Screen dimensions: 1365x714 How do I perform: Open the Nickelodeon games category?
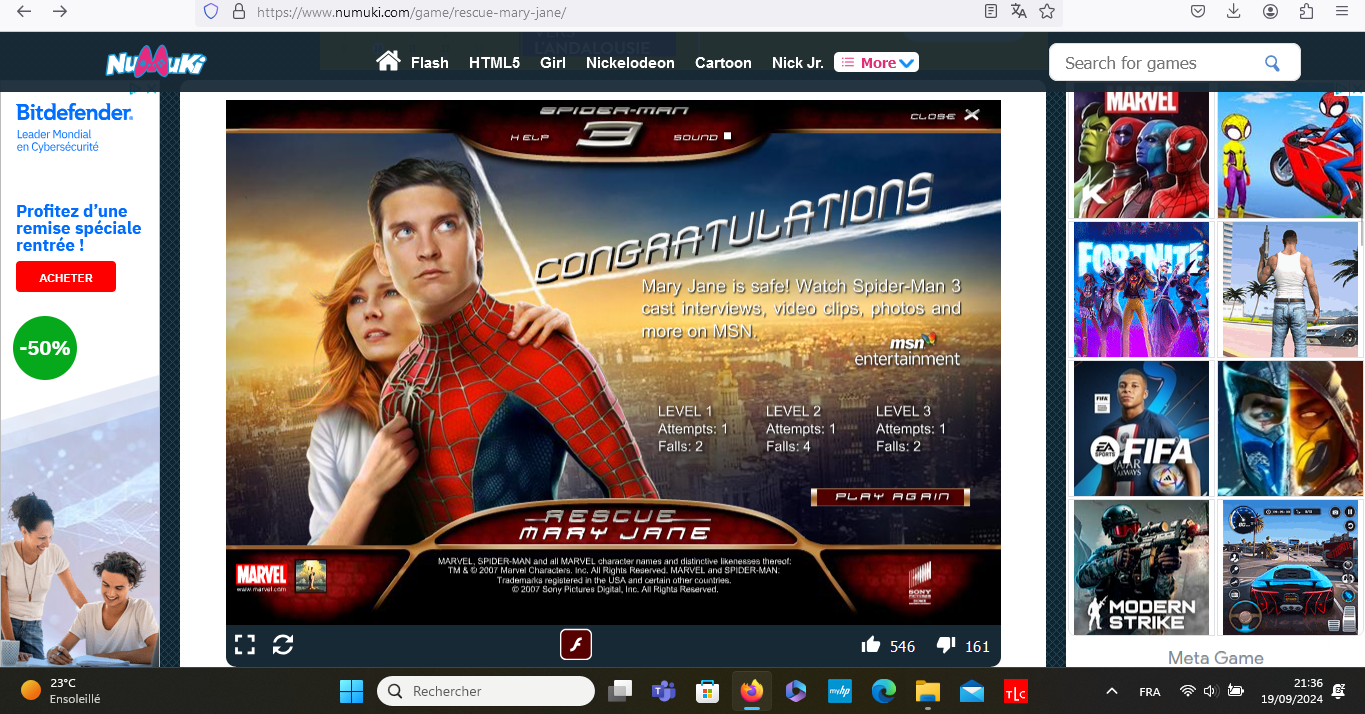(x=630, y=62)
